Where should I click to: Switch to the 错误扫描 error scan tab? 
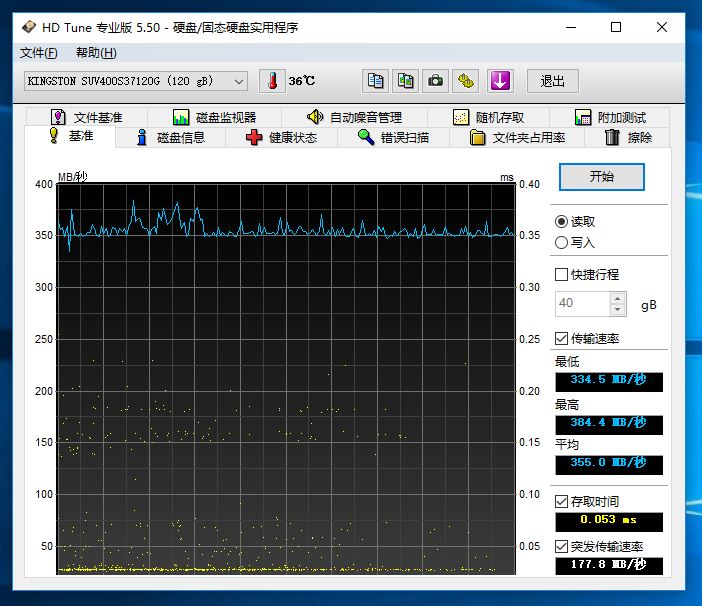click(393, 138)
